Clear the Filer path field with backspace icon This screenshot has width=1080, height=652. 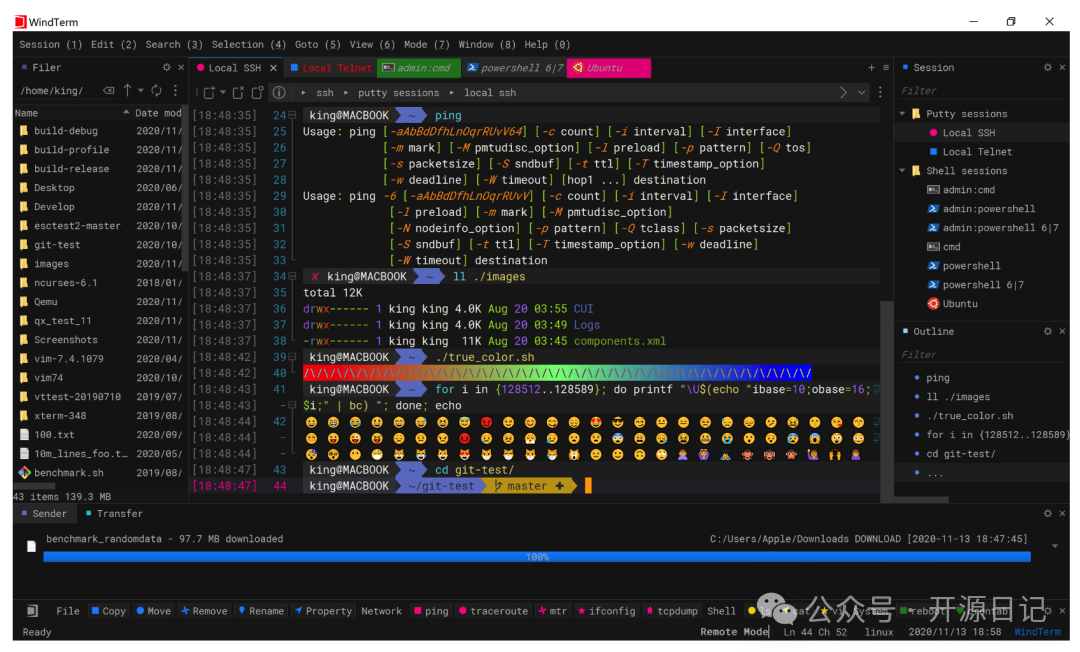pos(108,91)
